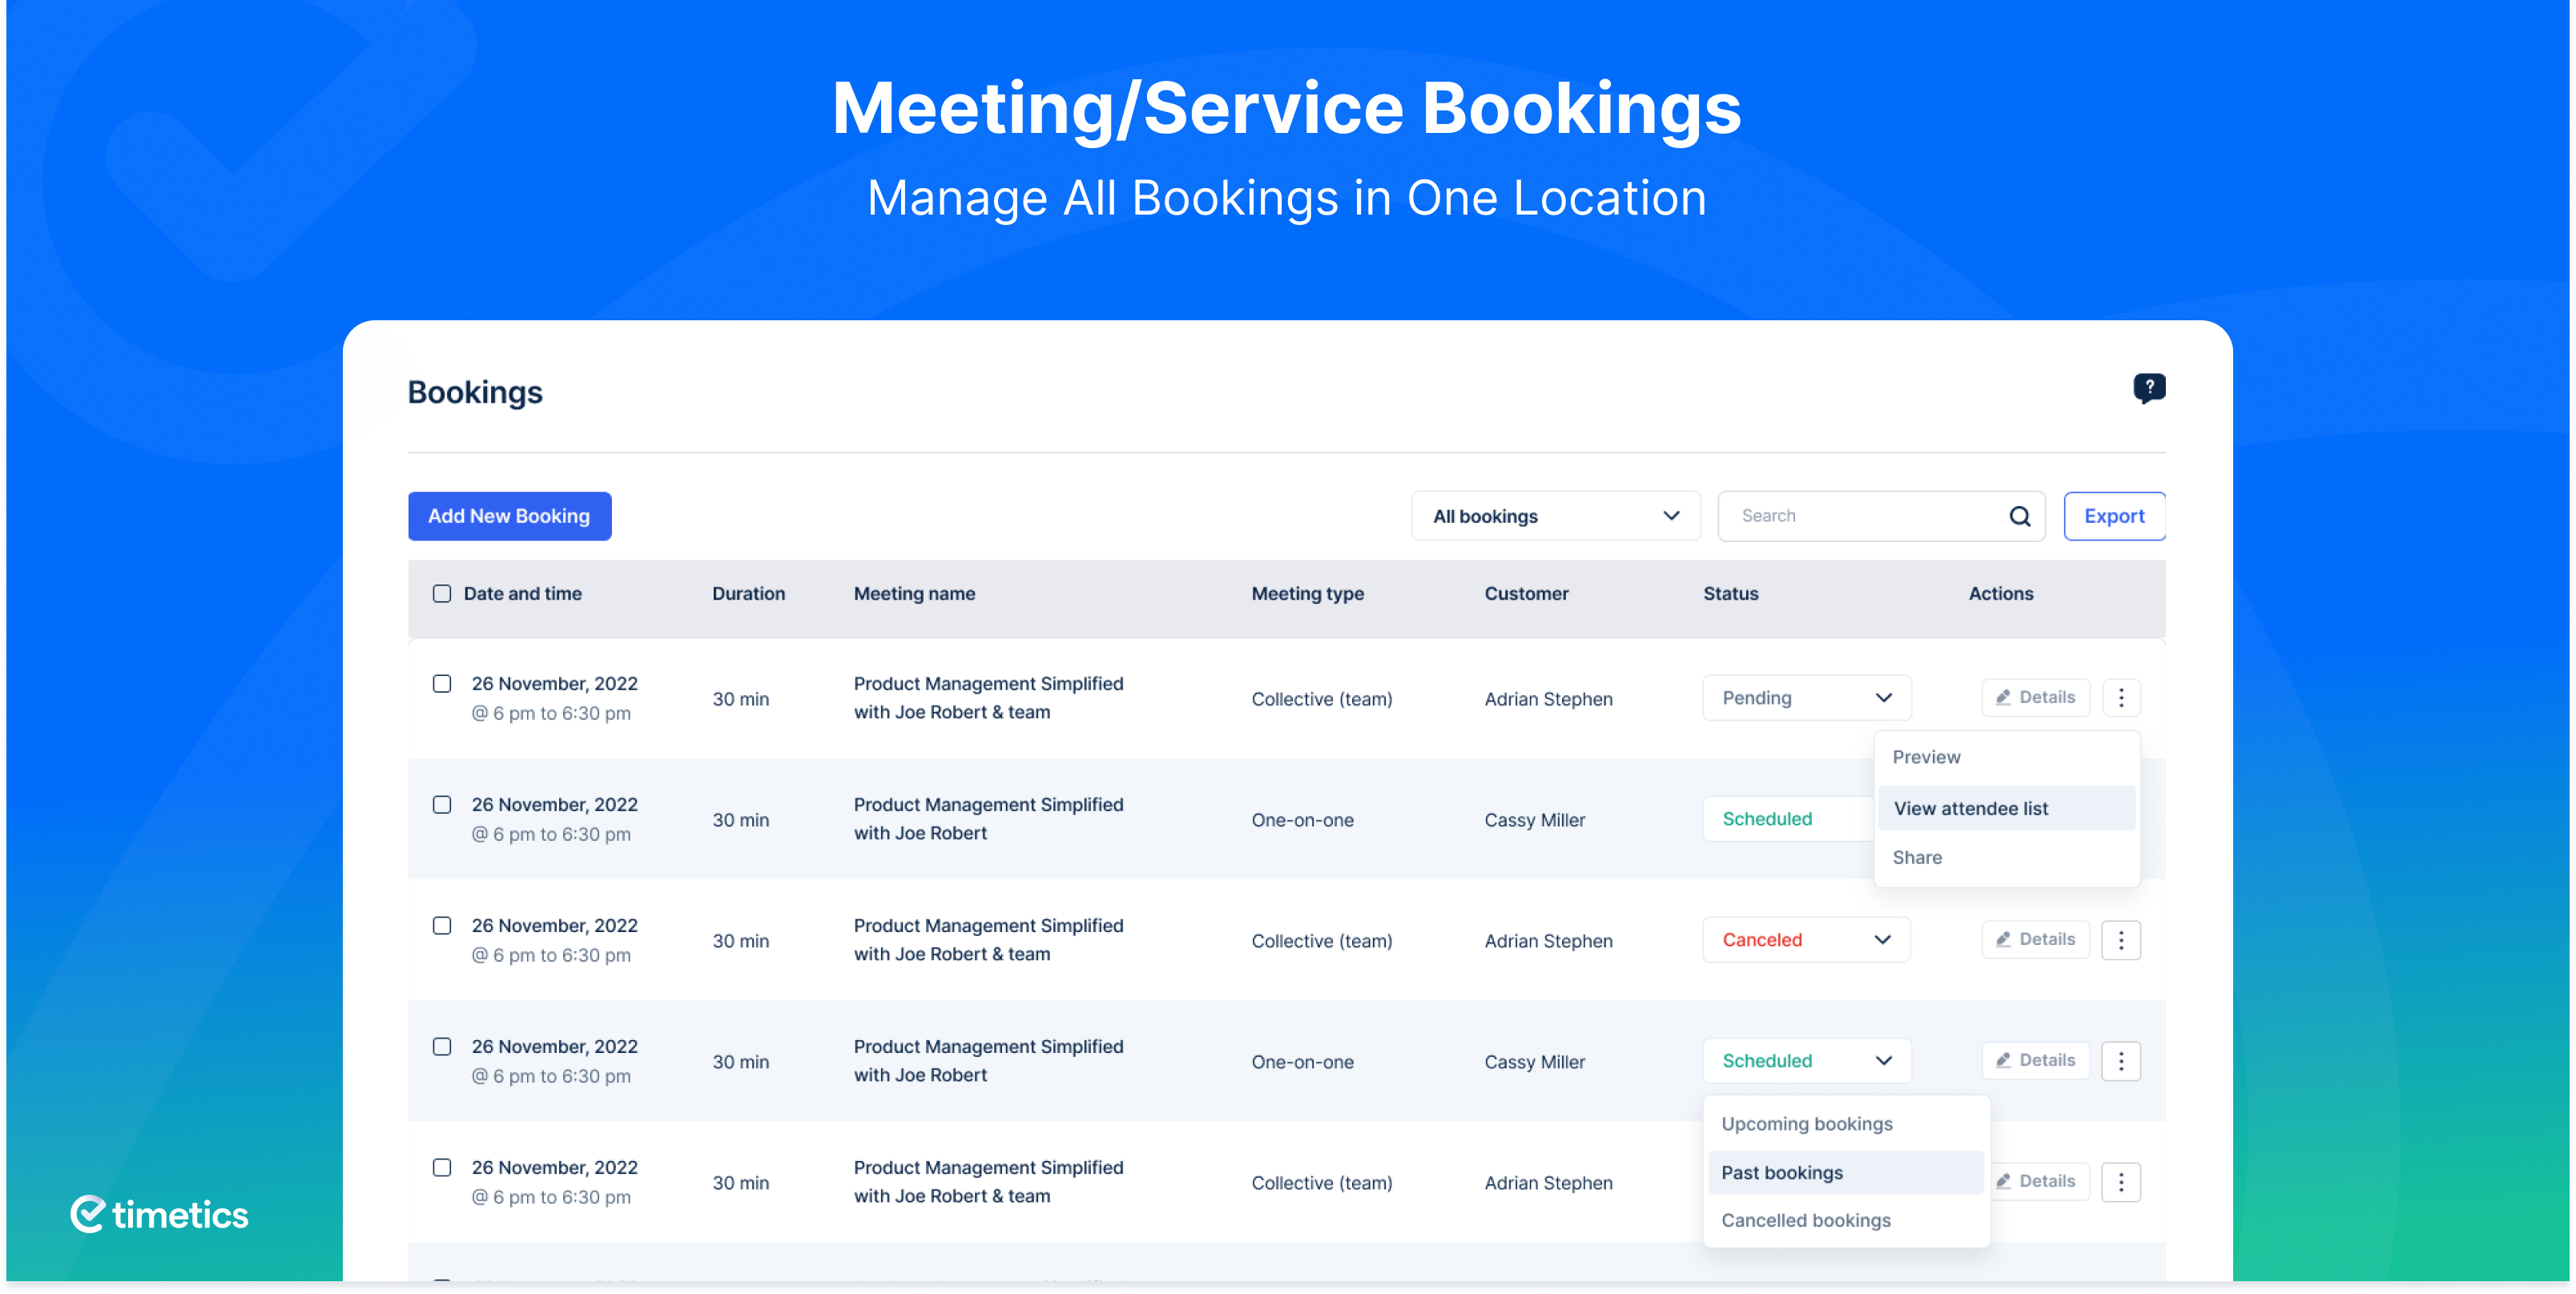The width and height of the screenshot is (2576, 1294).
Task: Click the Meeting type column header
Action: [1307, 594]
